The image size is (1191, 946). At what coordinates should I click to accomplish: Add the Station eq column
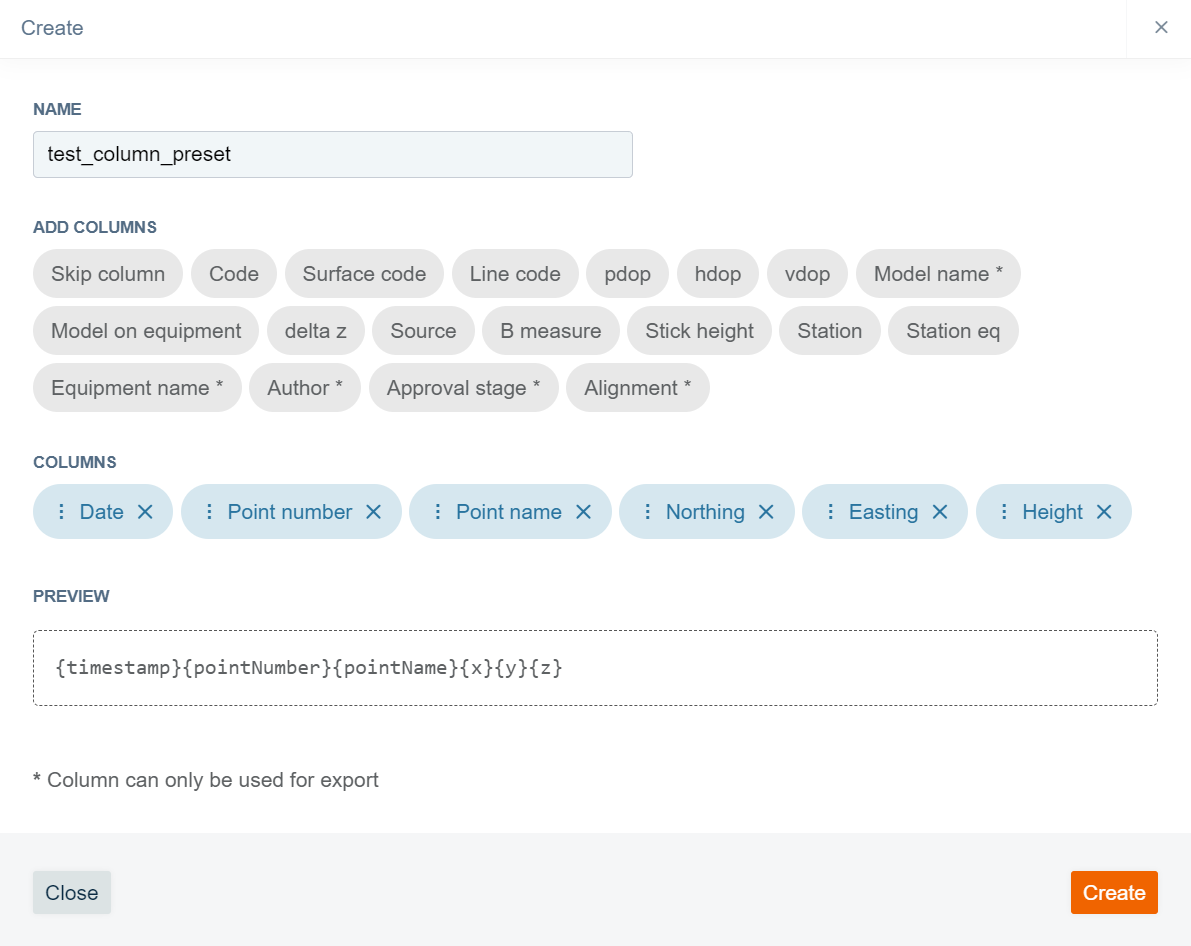tap(953, 331)
